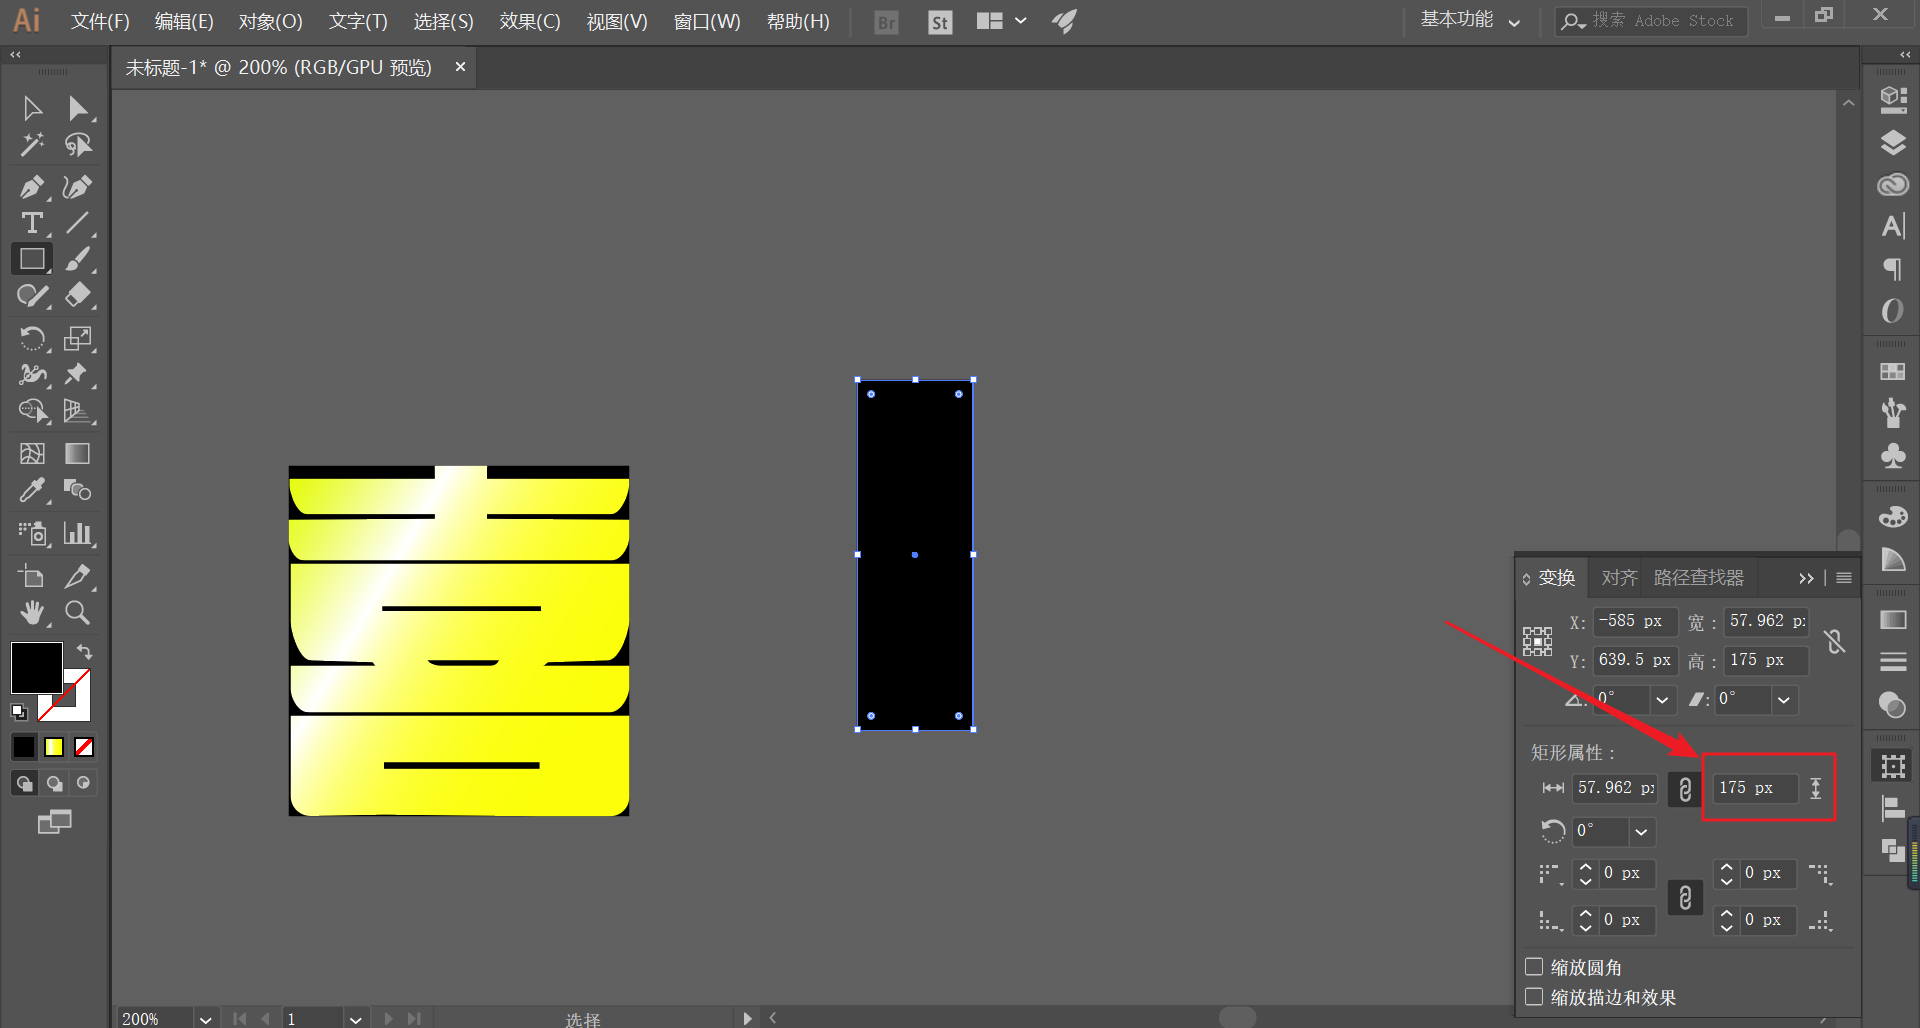Select the Rotate tool
This screenshot has width=1920, height=1028.
tap(31, 338)
